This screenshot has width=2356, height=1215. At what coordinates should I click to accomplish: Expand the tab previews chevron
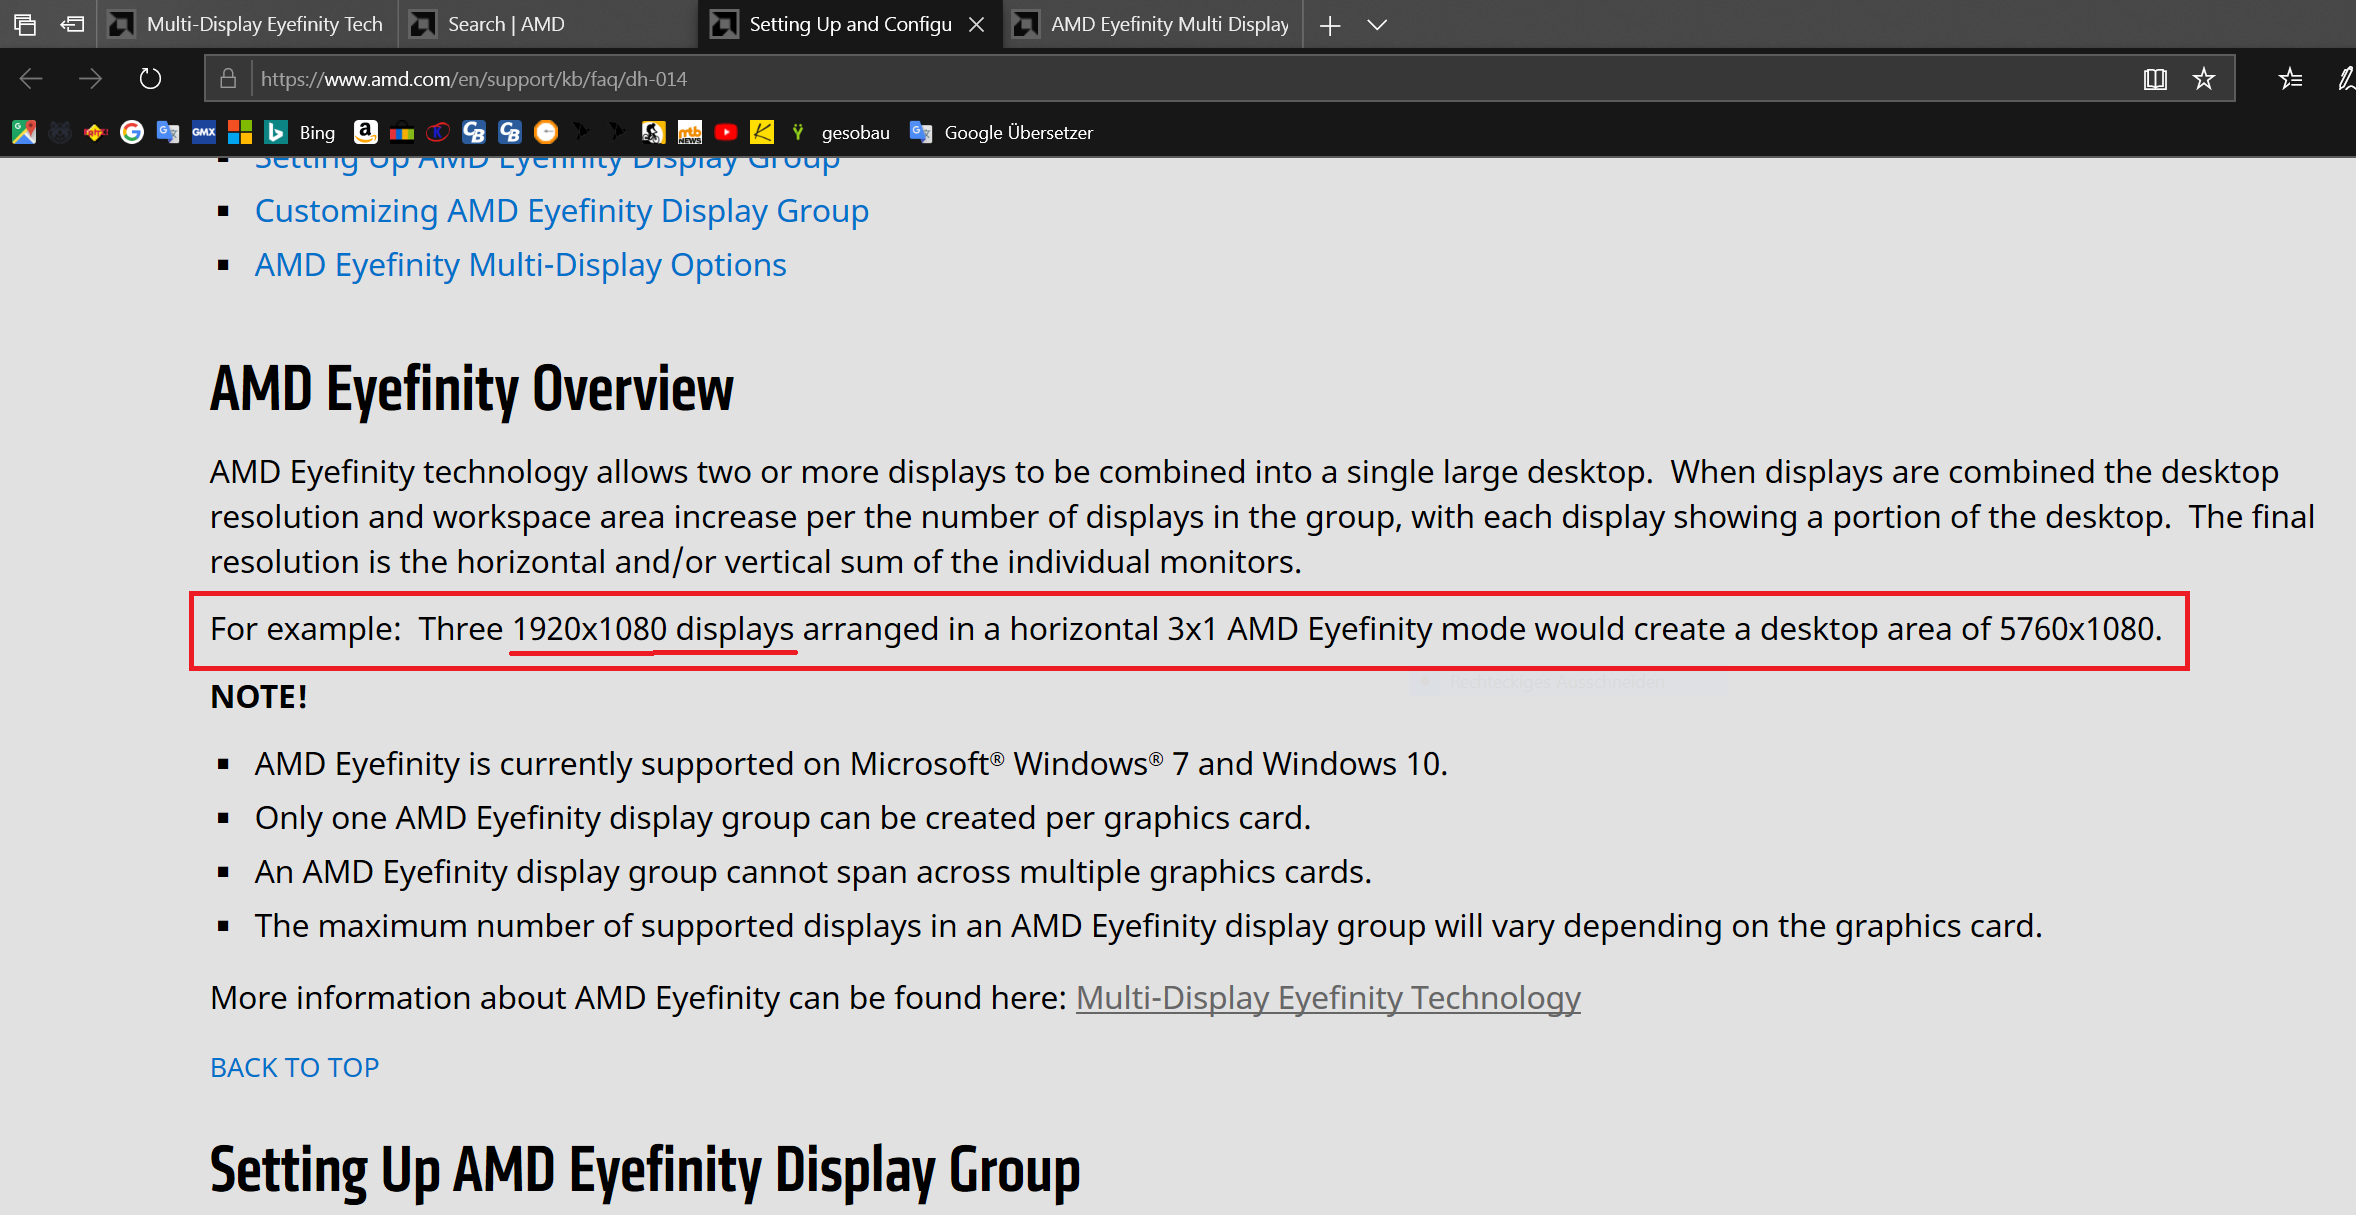(x=1377, y=25)
